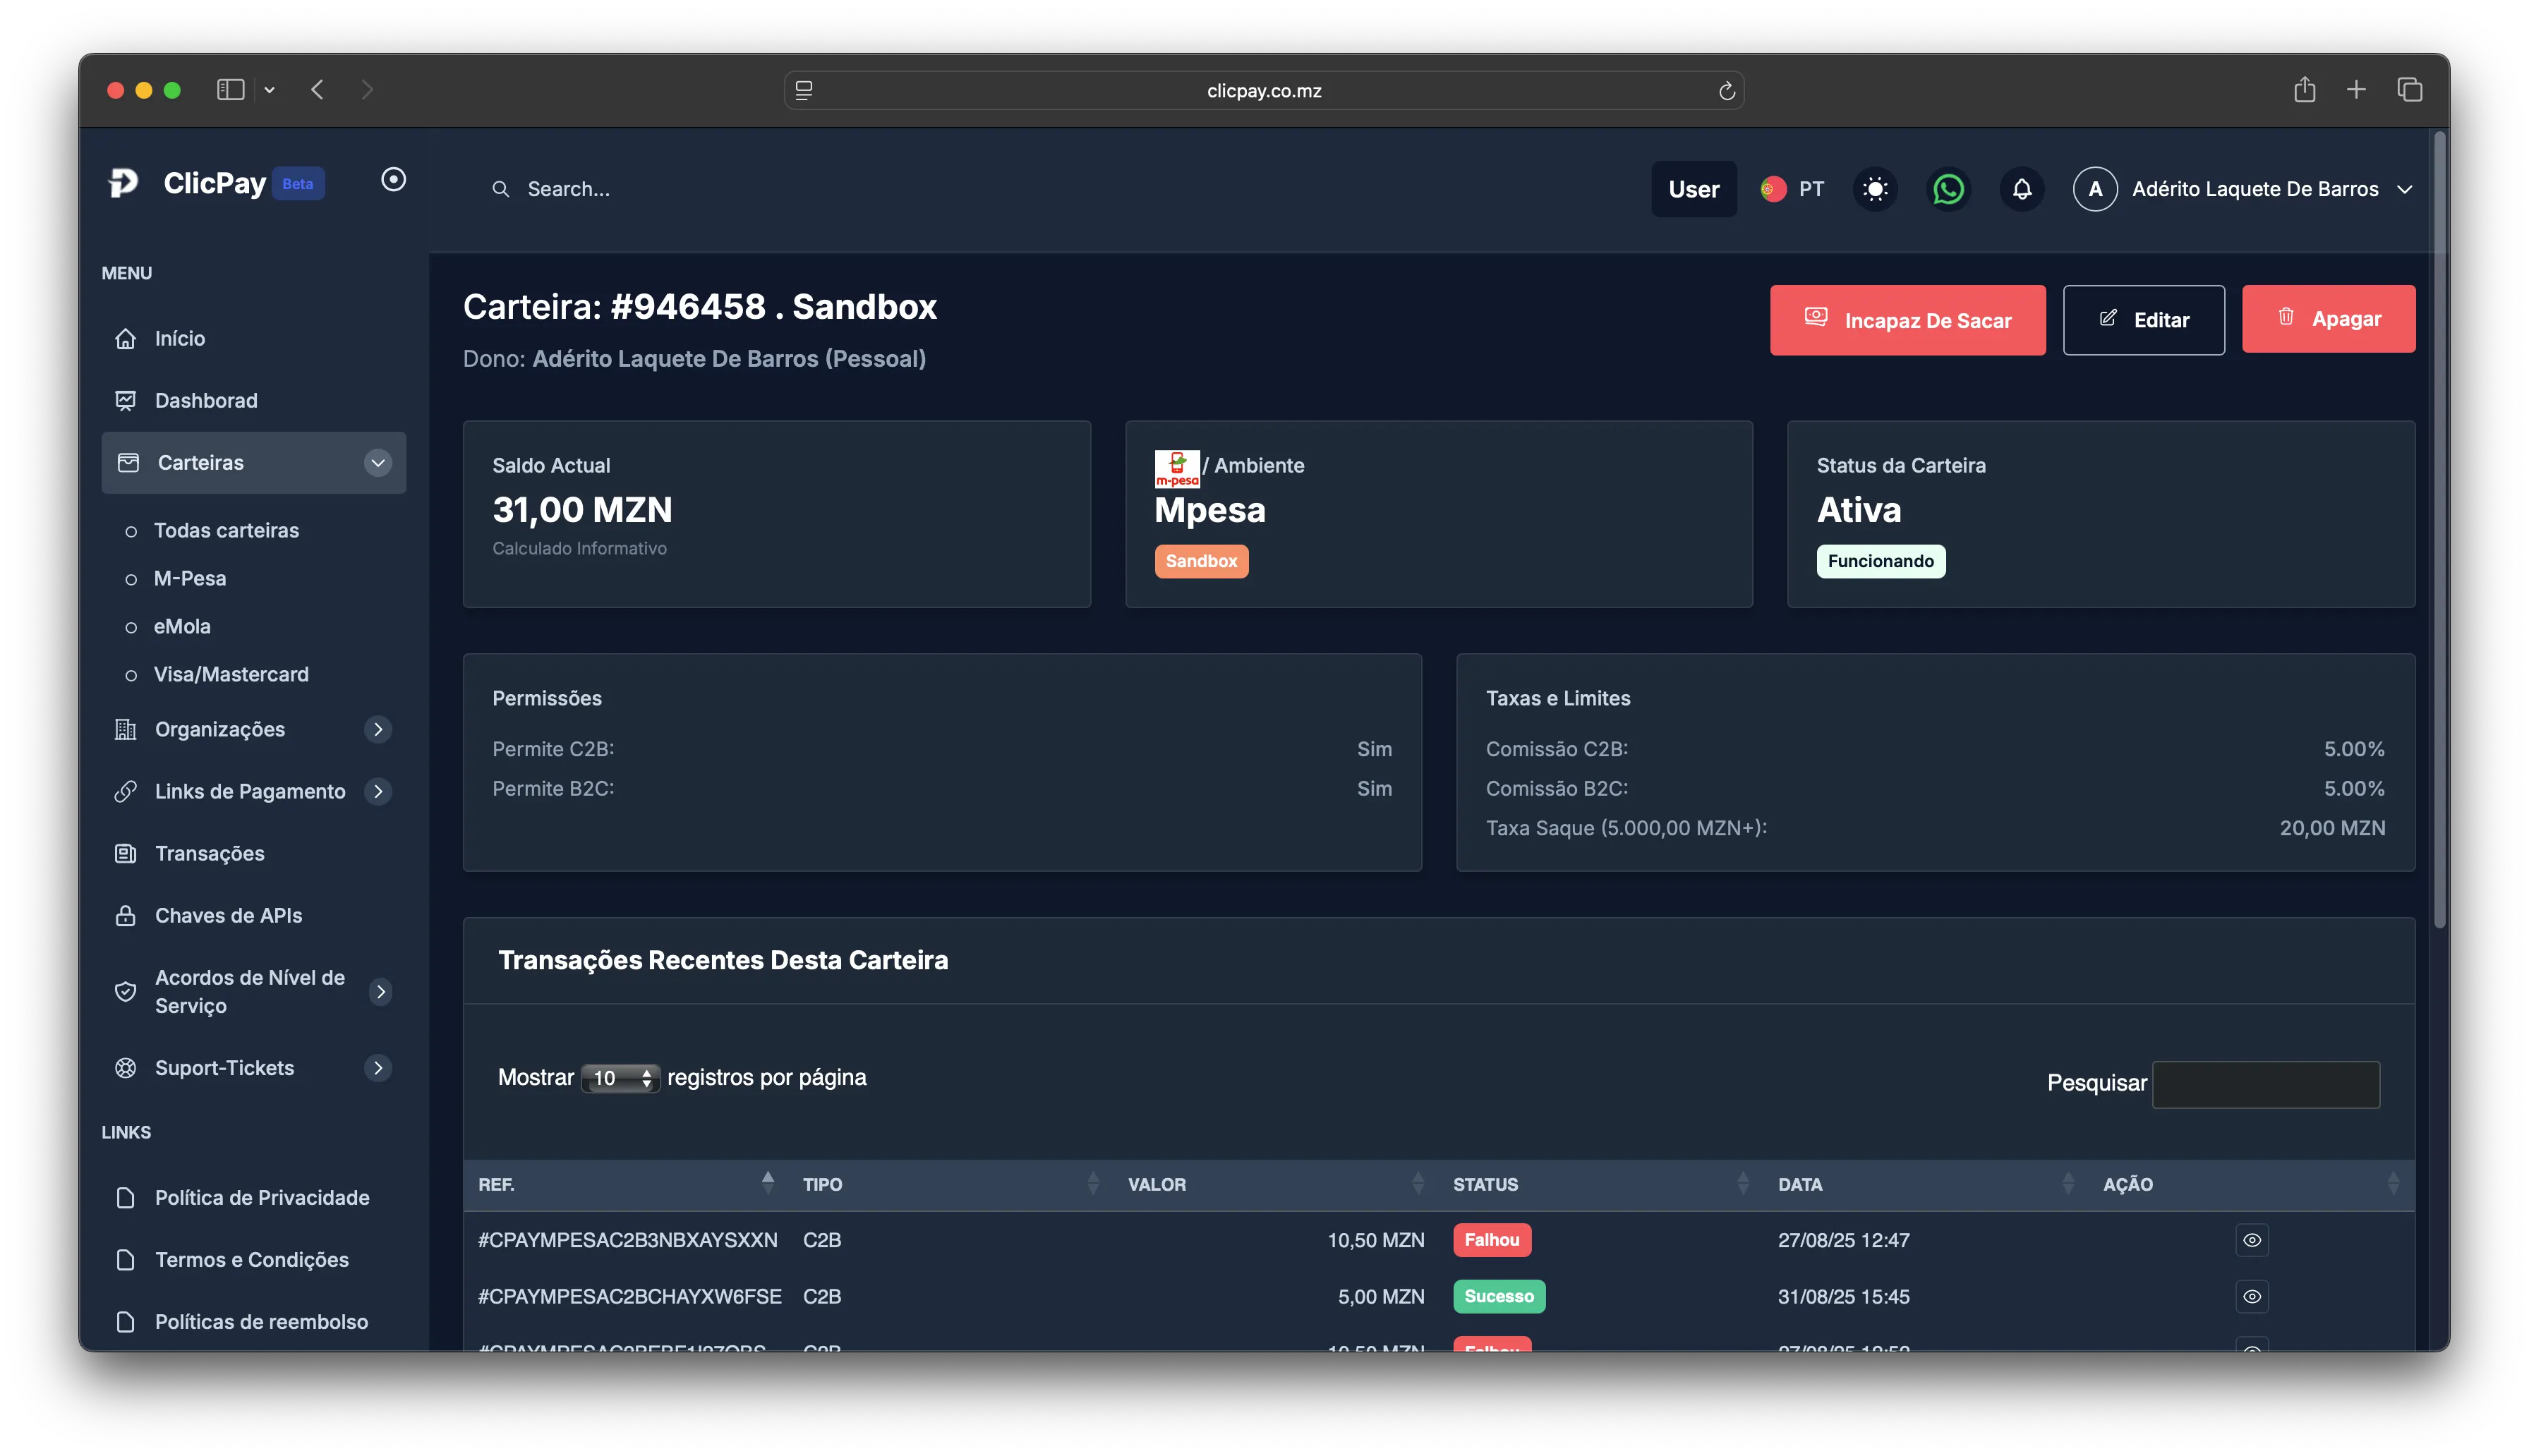This screenshot has height=1456, width=2529.
Task: Select eMola submenu item
Action: [182, 627]
